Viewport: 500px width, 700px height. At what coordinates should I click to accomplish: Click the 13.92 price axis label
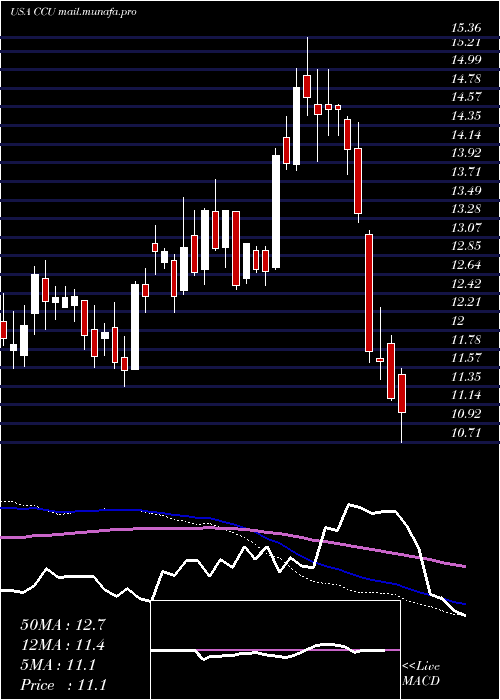pyautogui.click(x=466, y=153)
